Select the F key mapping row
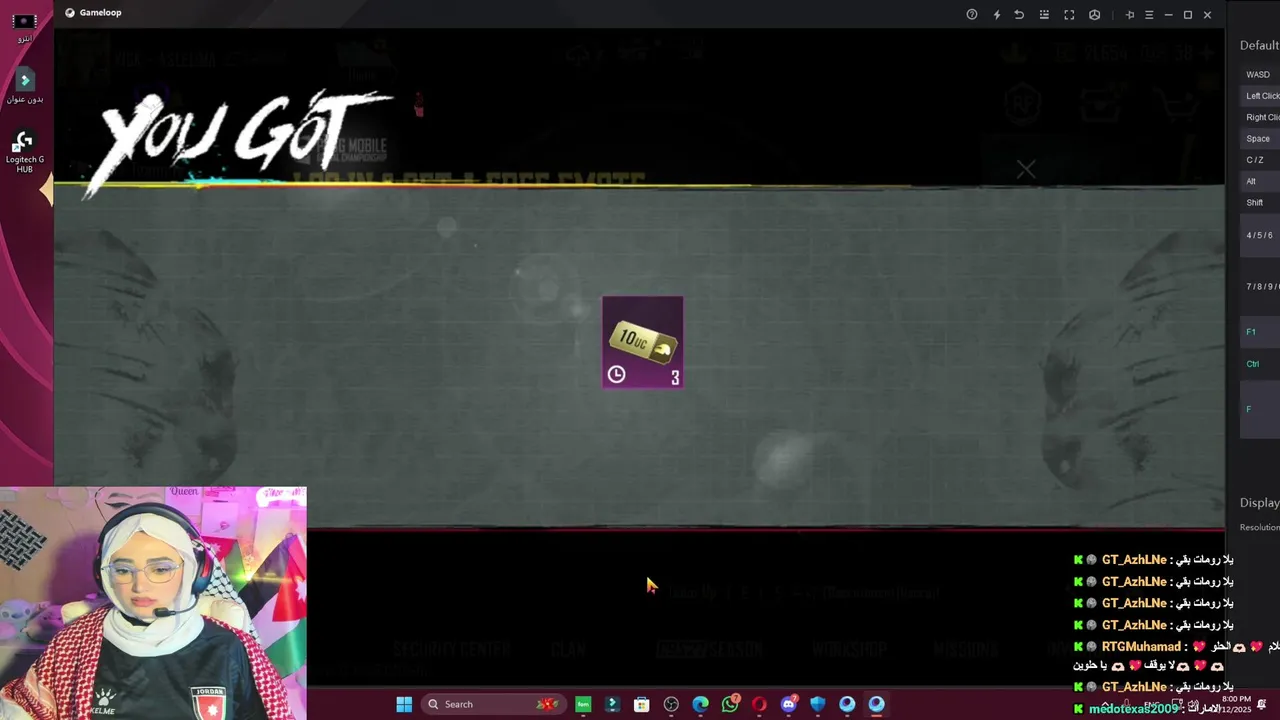1280x720 pixels. click(x=1260, y=409)
